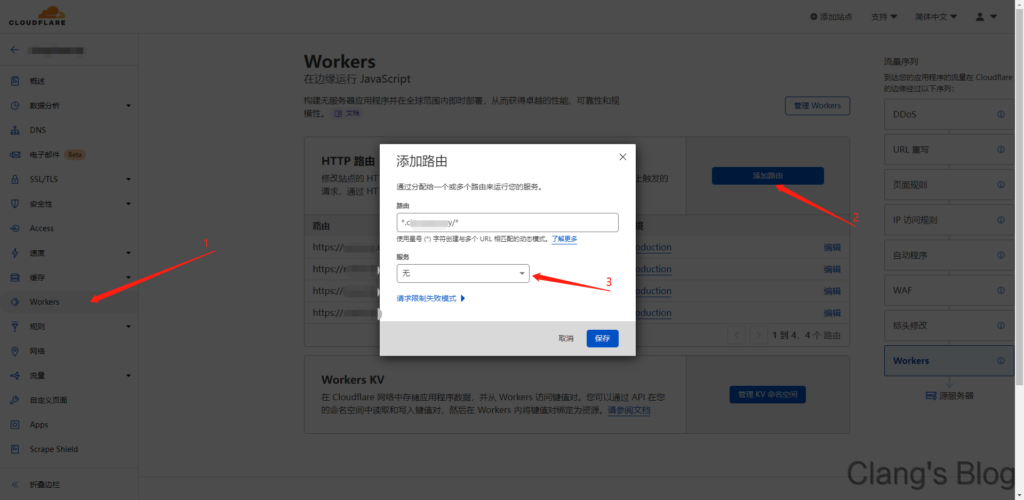
Task: Click the Workers icon in sidebar
Action: click(15, 302)
